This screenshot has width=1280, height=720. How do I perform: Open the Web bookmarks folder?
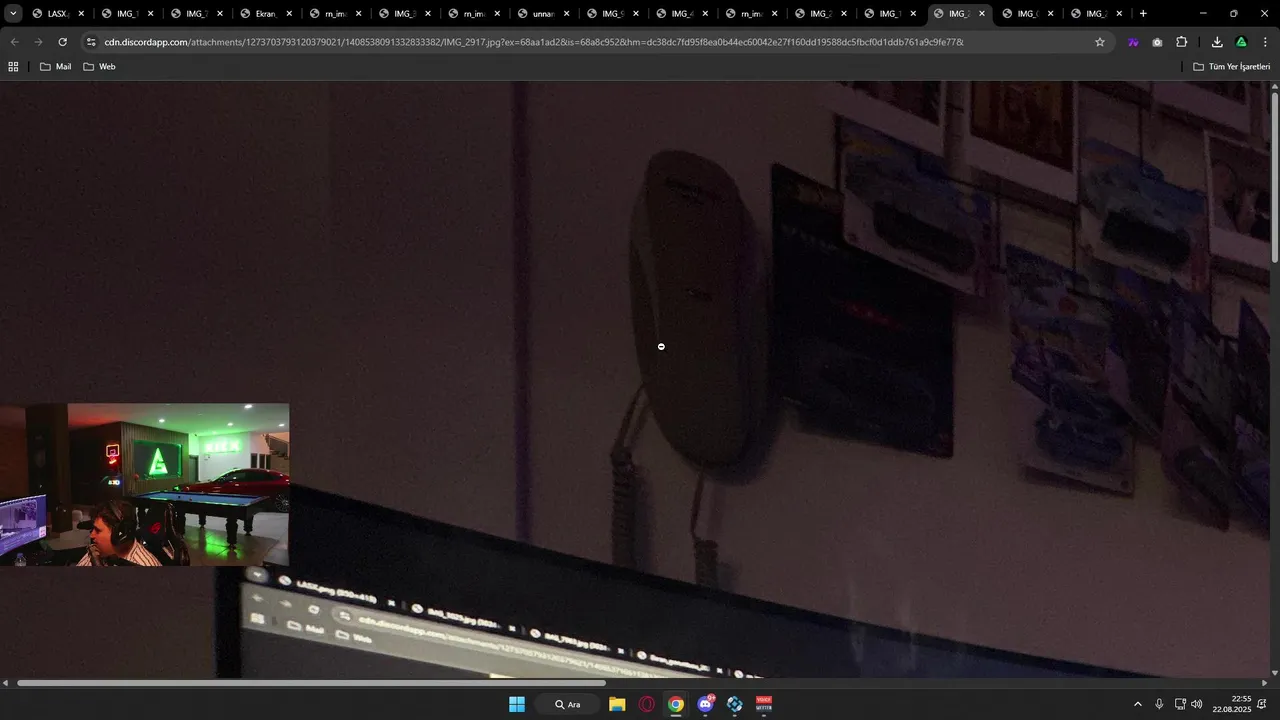[x=99, y=66]
